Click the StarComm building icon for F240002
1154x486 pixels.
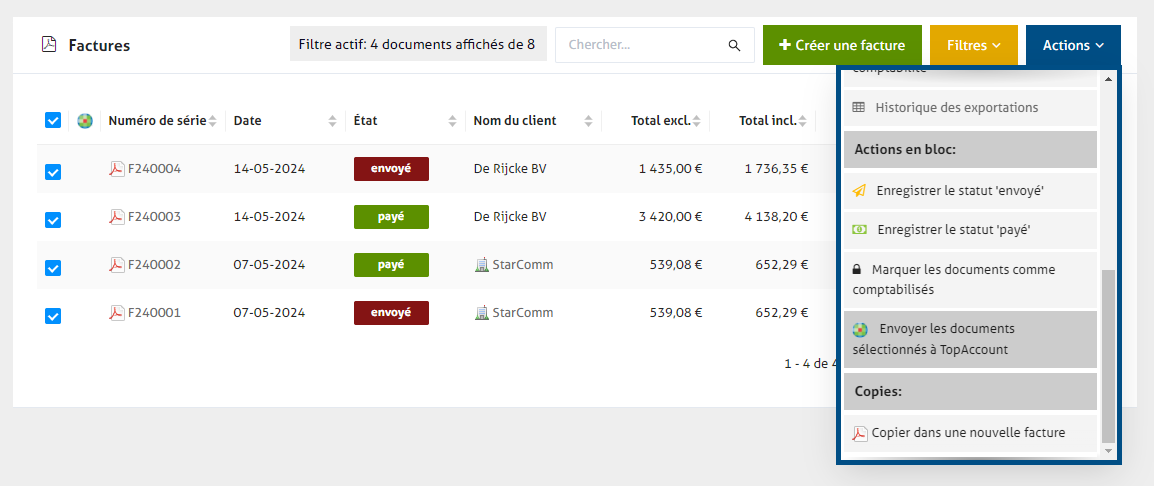coord(482,265)
